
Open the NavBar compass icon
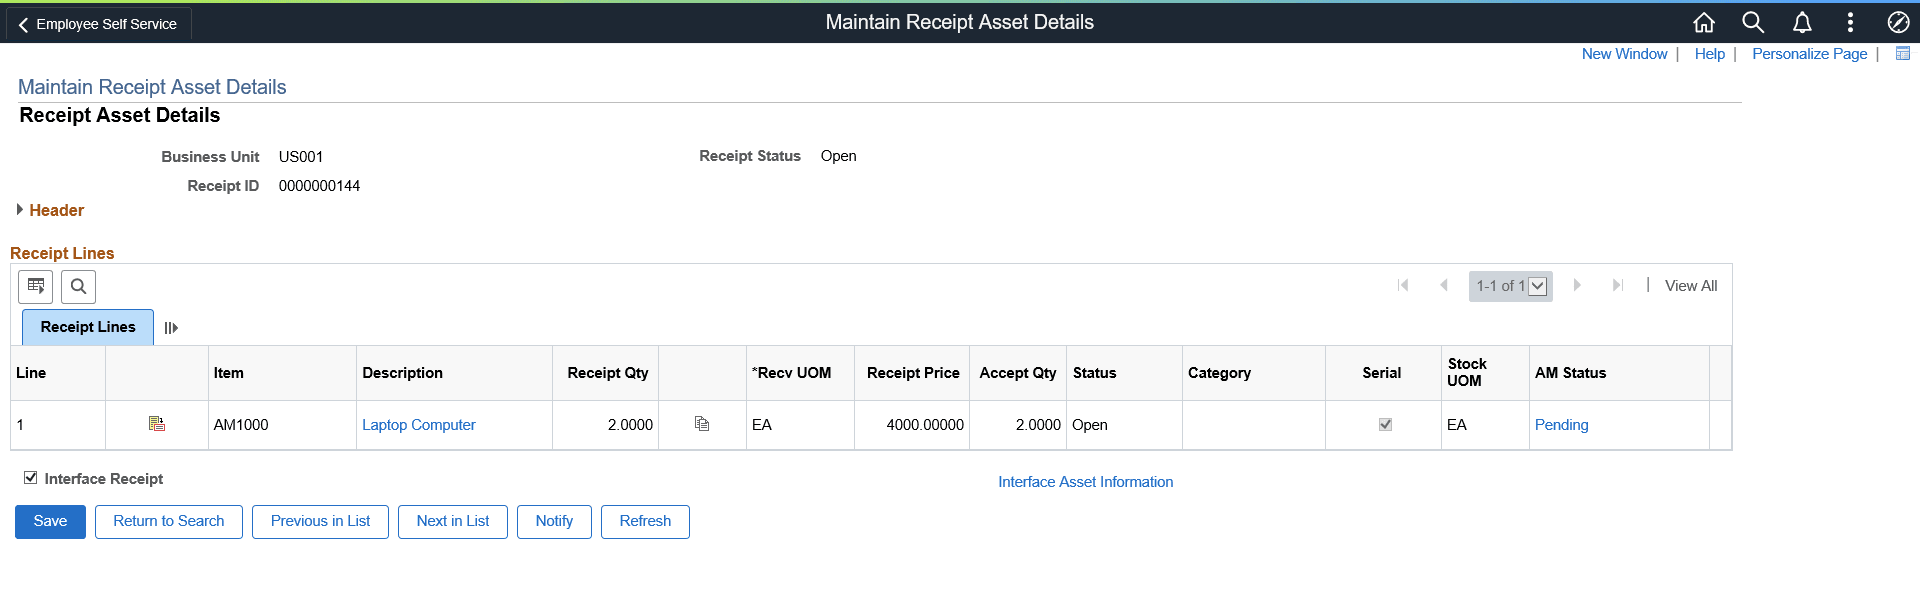pos(1899,22)
